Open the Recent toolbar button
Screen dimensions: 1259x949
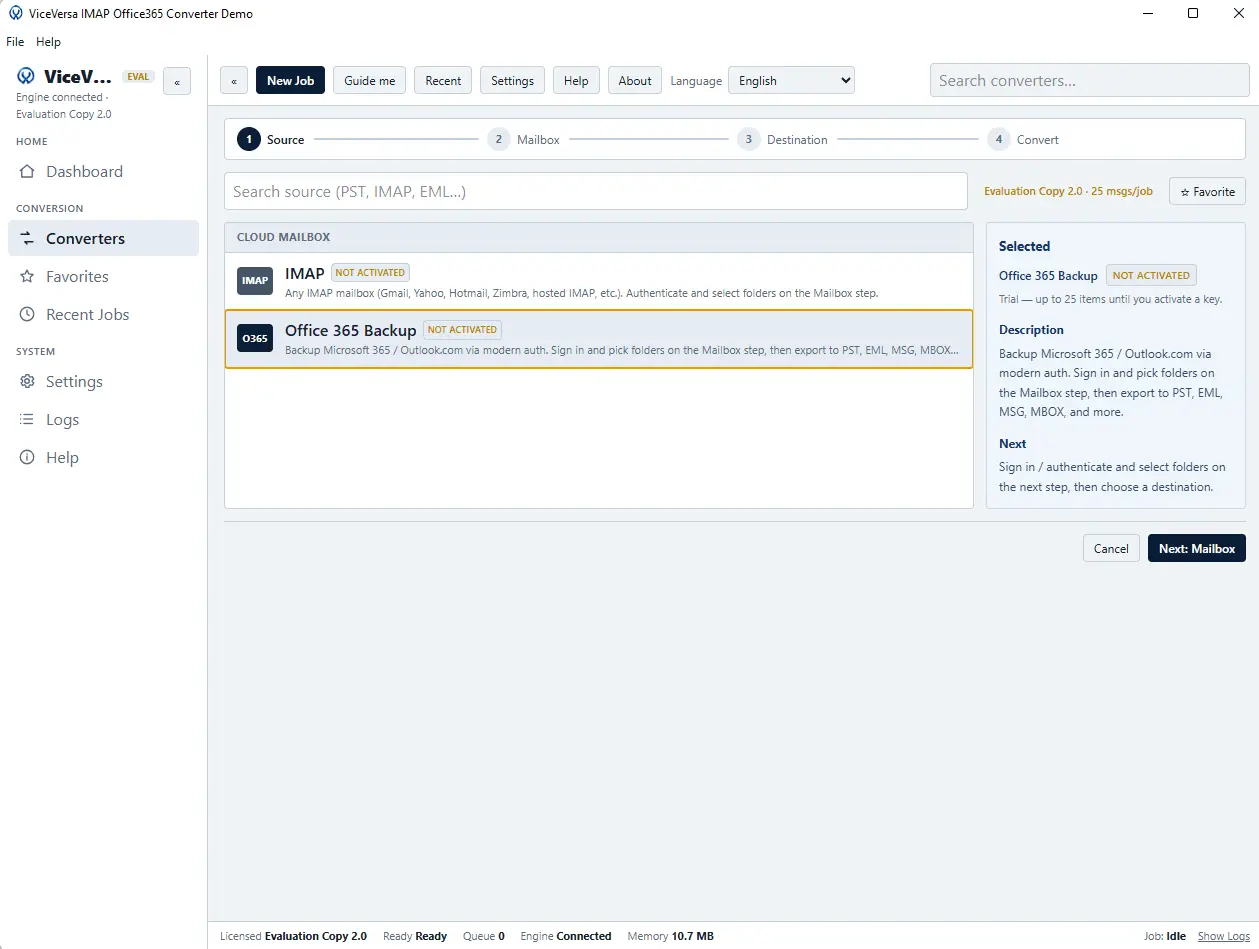(x=443, y=81)
